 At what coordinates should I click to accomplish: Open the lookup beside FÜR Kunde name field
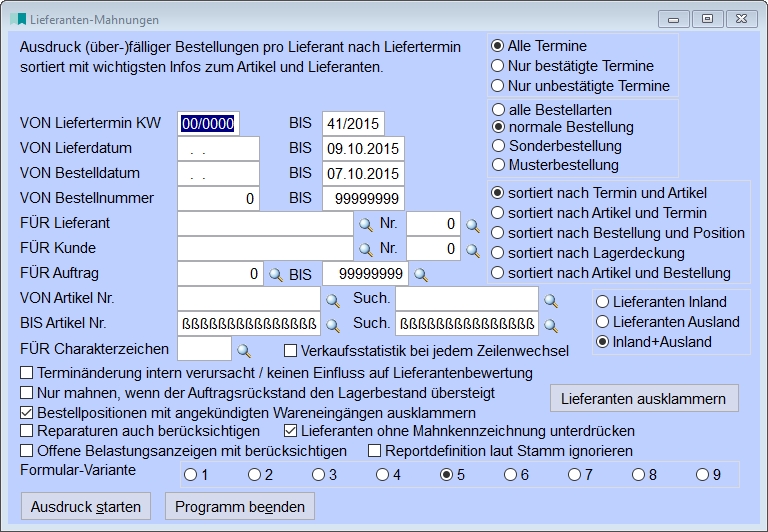(x=366, y=249)
